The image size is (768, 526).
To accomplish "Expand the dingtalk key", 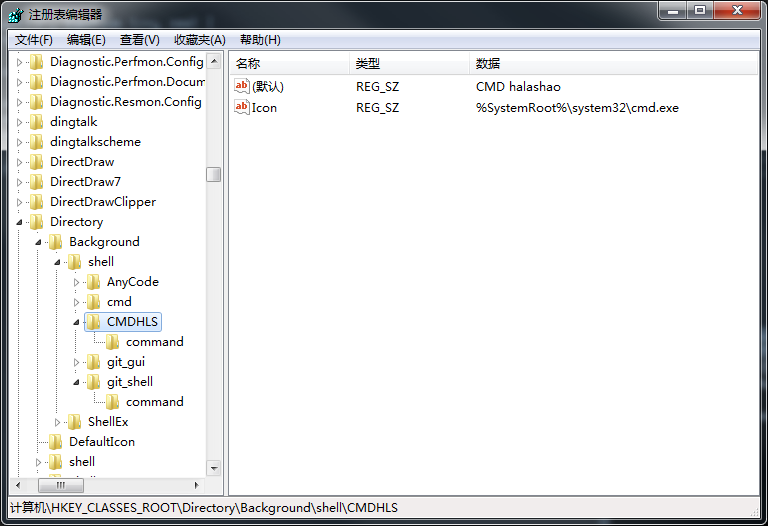I will (x=20, y=122).
